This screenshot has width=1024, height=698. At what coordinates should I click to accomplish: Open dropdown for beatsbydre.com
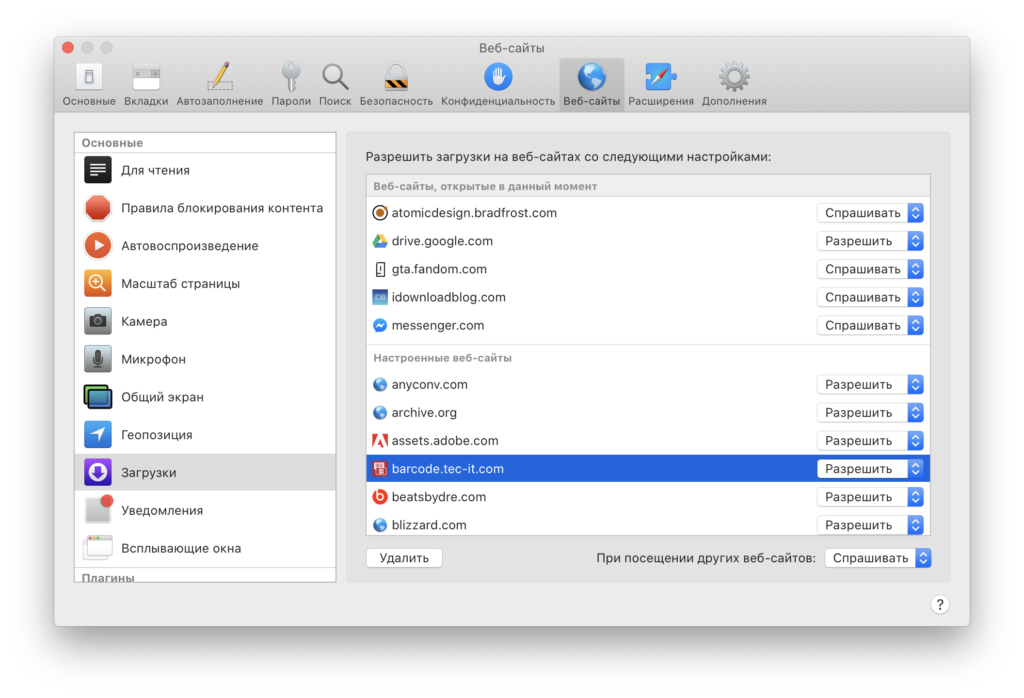tap(870, 497)
